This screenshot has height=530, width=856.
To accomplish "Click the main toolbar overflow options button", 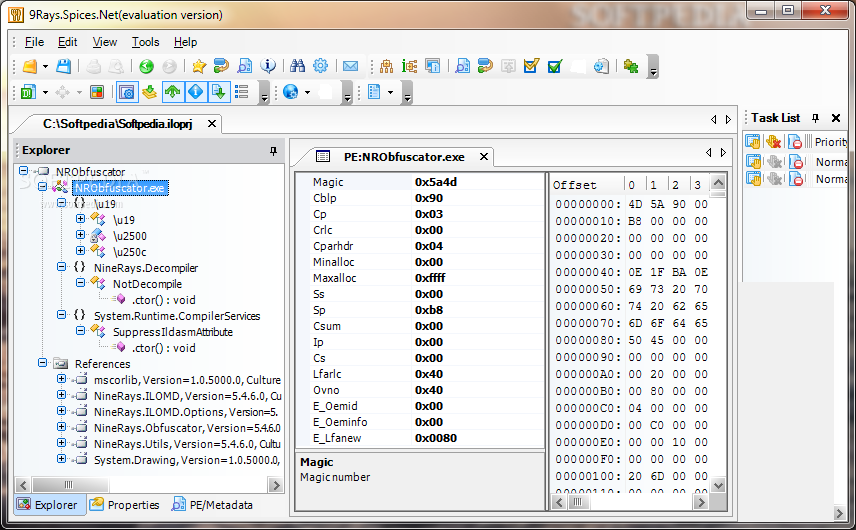I will pyautogui.click(x=653, y=67).
